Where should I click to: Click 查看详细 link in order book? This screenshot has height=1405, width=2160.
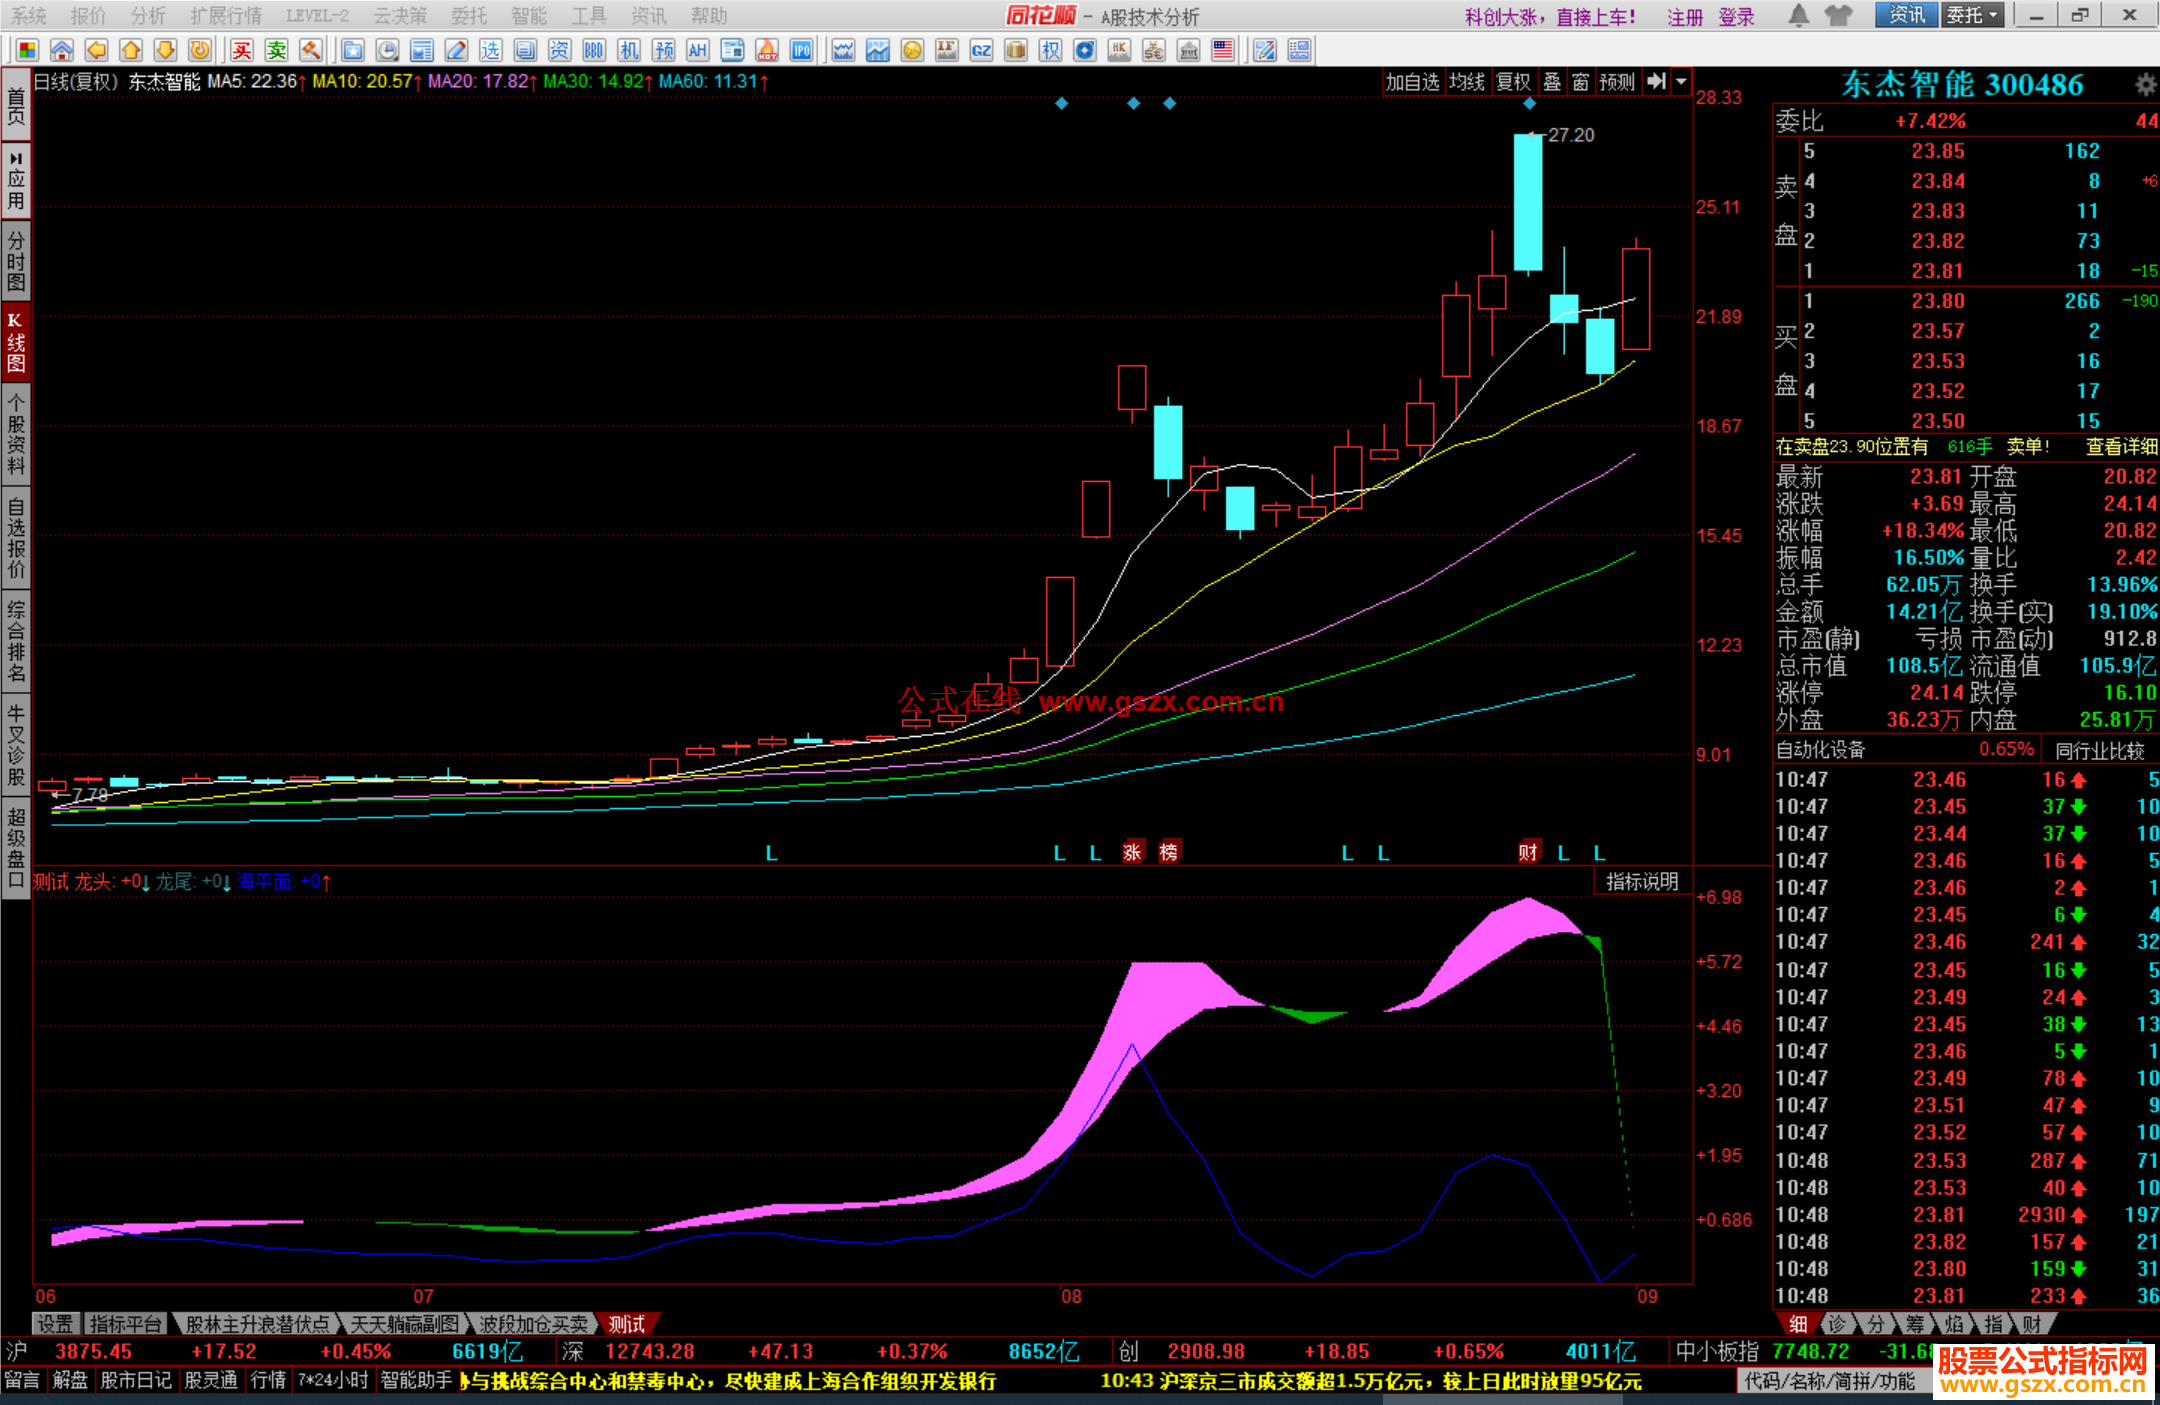pos(2120,447)
